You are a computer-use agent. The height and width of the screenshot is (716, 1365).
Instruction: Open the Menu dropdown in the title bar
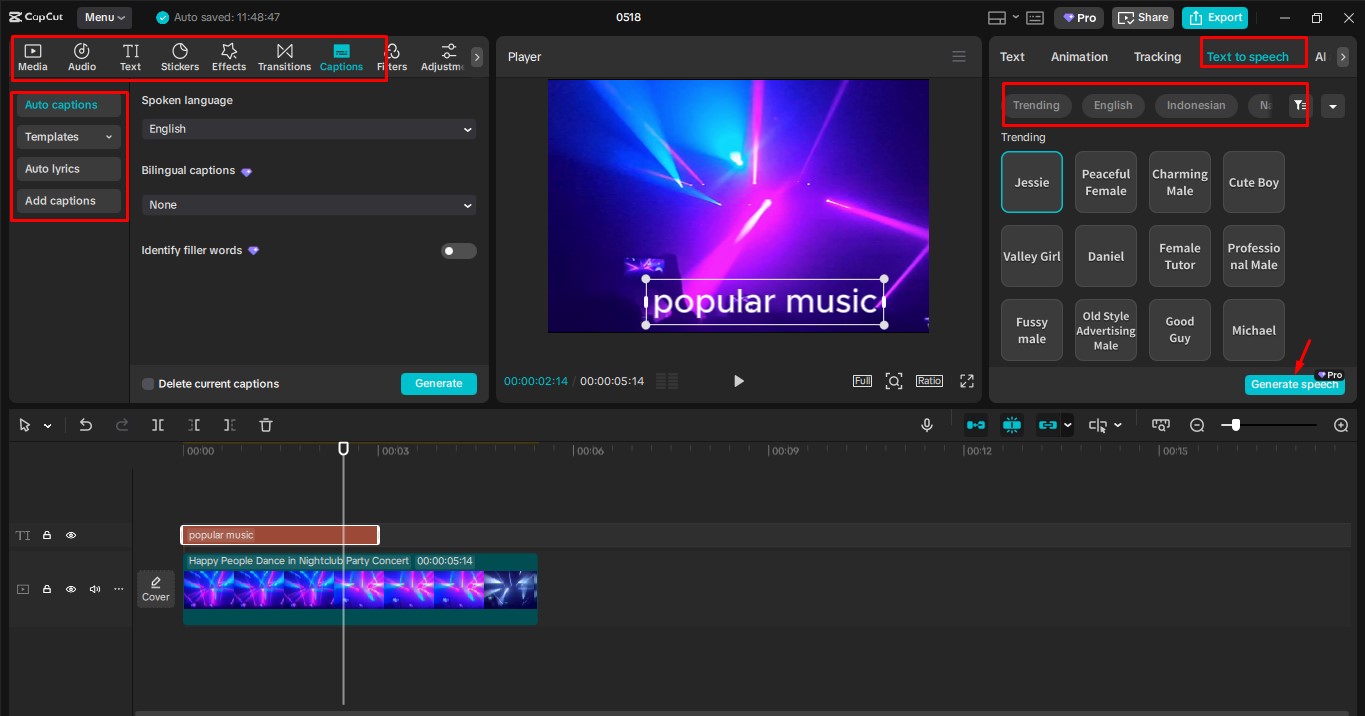coord(106,17)
